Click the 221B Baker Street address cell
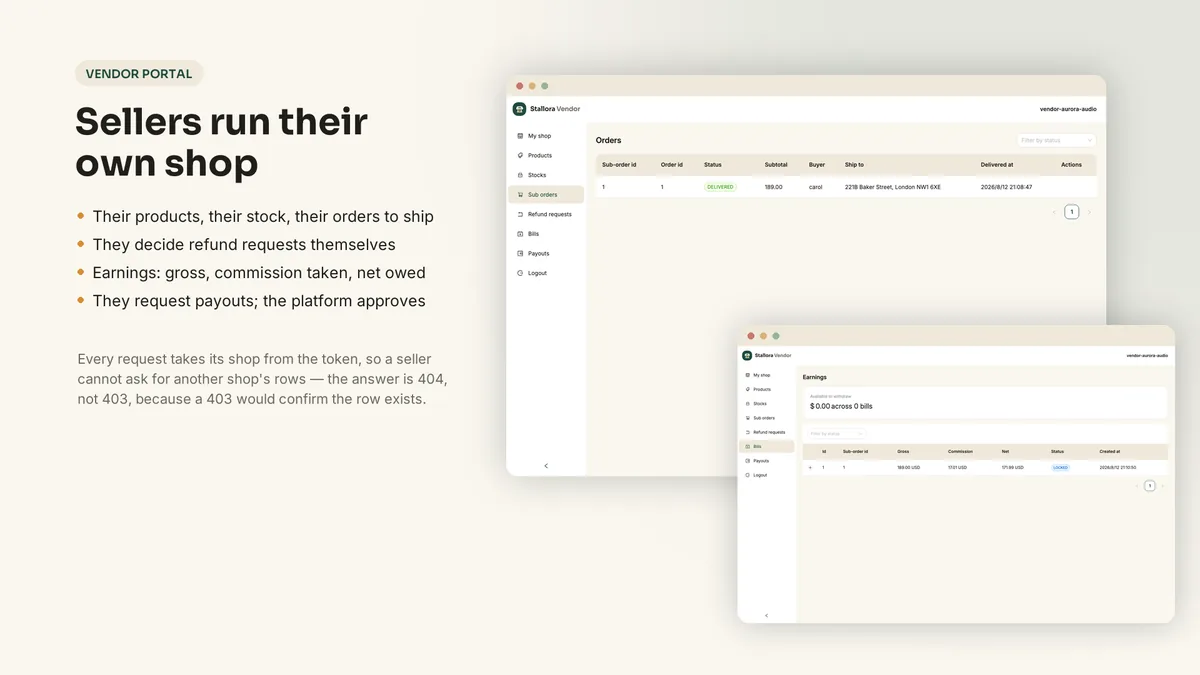This screenshot has height=675, width=1200. coord(893,187)
